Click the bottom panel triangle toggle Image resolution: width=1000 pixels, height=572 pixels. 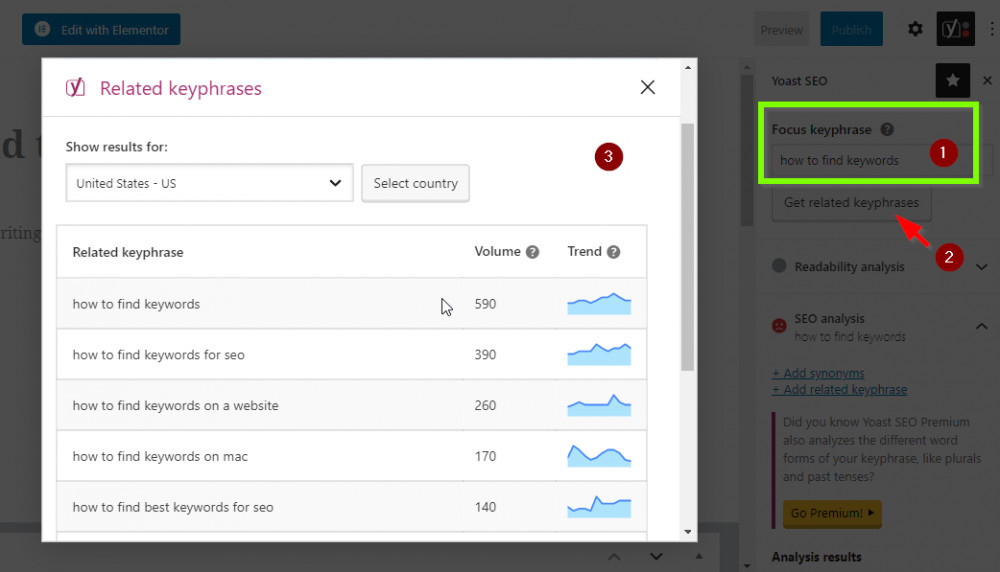coord(699,557)
